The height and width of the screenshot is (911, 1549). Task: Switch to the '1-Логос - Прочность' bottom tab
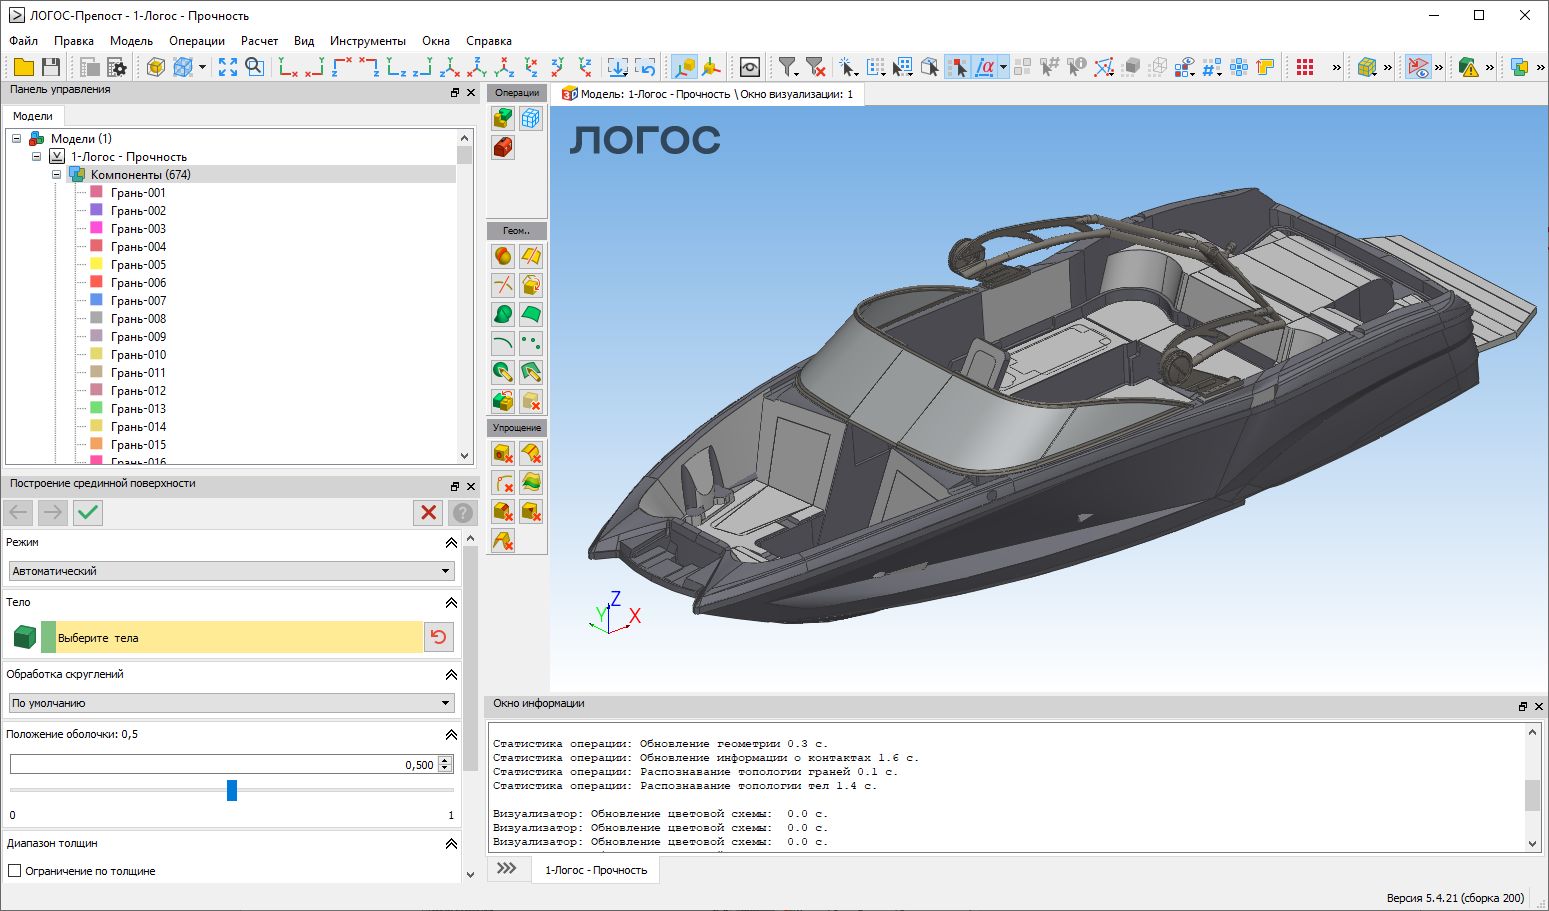[595, 870]
